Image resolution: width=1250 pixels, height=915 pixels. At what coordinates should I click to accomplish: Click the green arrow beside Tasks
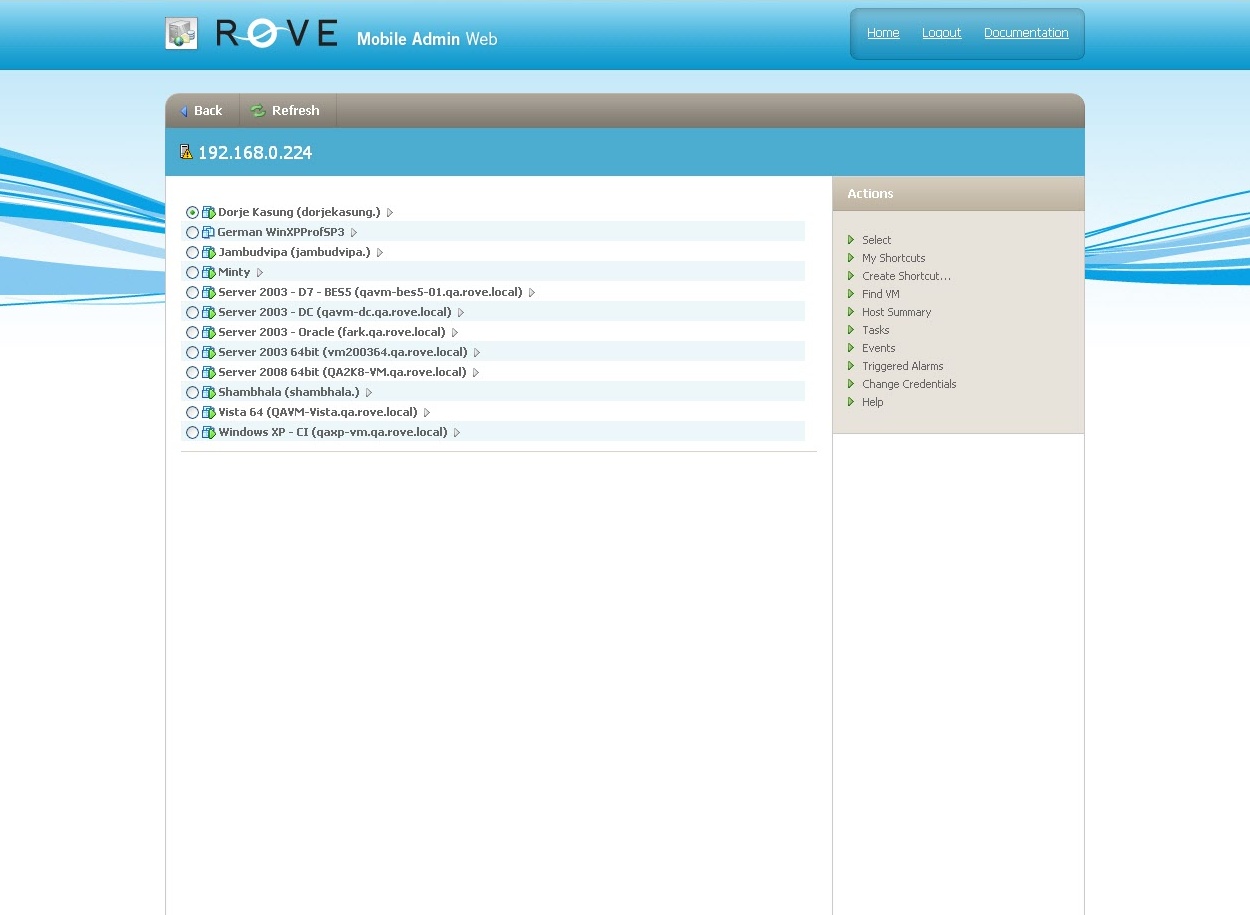(x=851, y=330)
